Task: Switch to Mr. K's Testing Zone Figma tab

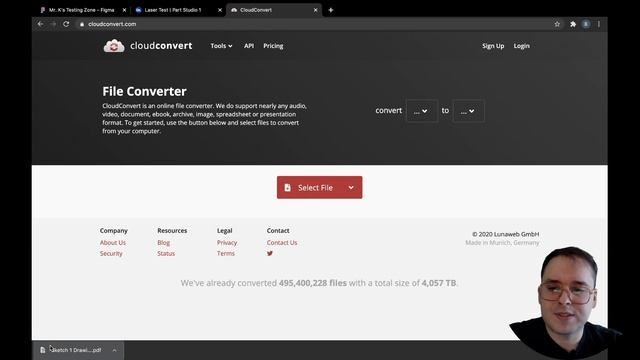Action: pyautogui.click(x=82, y=10)
